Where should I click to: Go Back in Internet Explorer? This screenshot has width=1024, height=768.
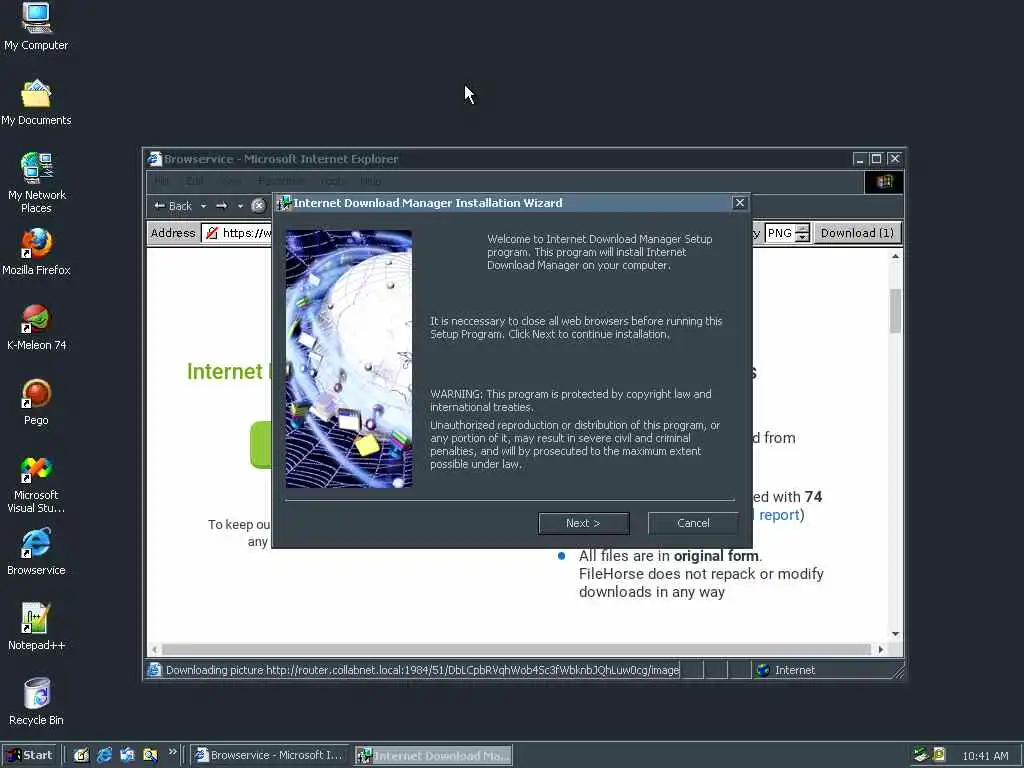pyautogui.click(x=173, y=206)
